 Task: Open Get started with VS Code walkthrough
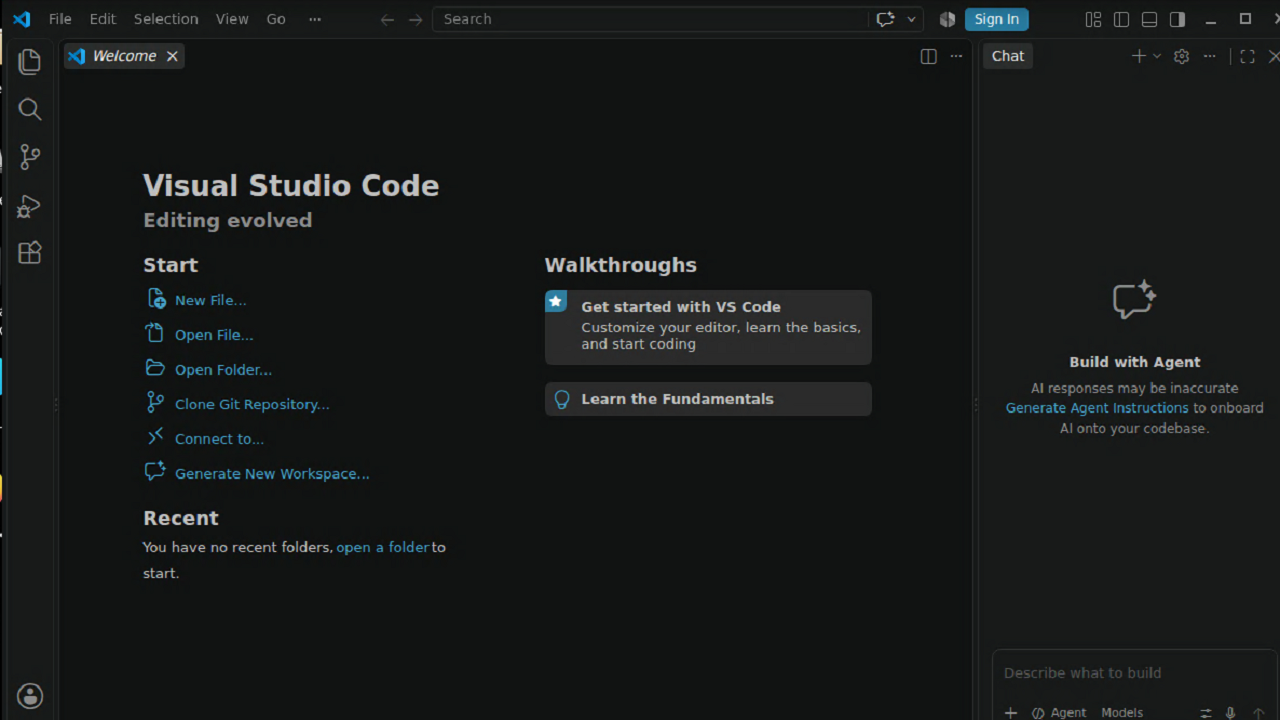pos(708,327)
